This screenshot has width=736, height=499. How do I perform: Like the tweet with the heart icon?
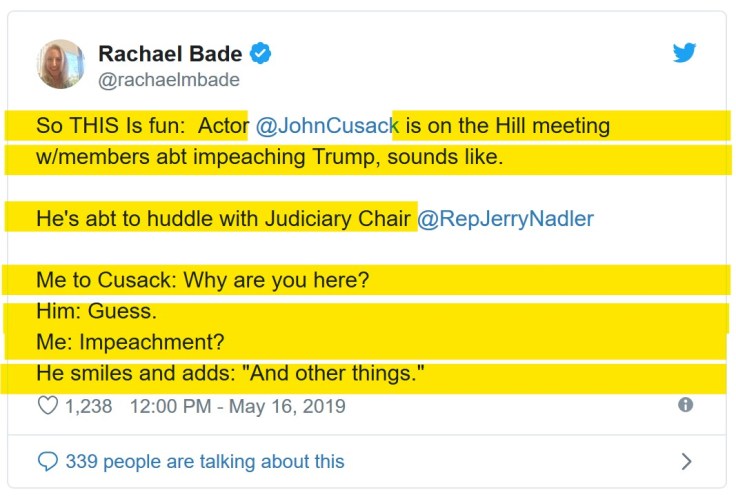(48, 406)
